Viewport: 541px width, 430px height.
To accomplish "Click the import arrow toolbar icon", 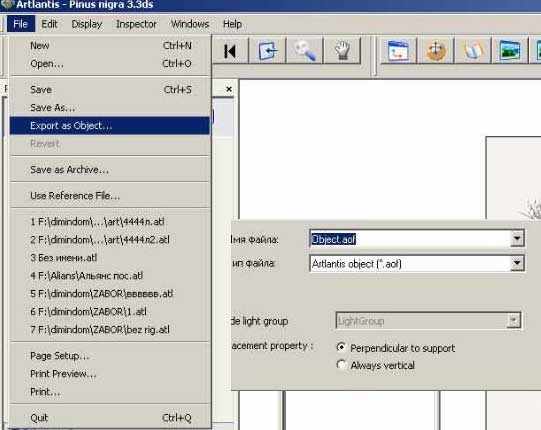I will (x=267, y=51).
